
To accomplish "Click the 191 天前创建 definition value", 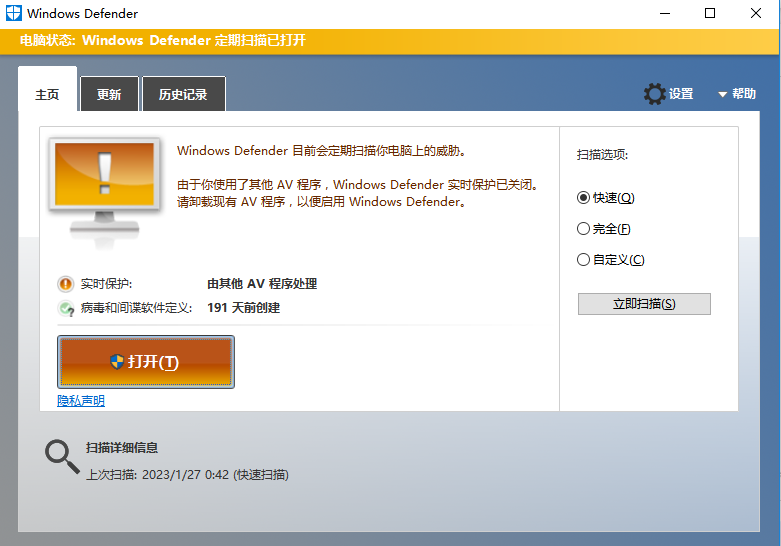I will click(244, 308).
